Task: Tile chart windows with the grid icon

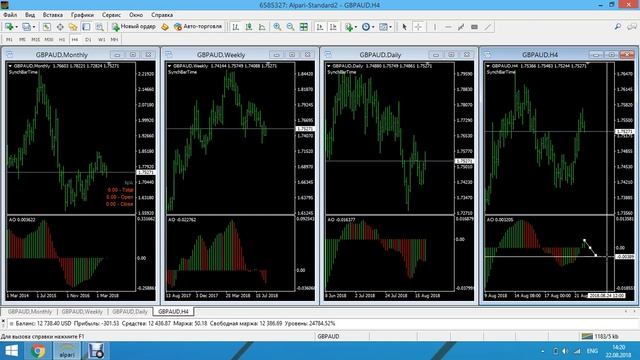Action: pos(304,27)
